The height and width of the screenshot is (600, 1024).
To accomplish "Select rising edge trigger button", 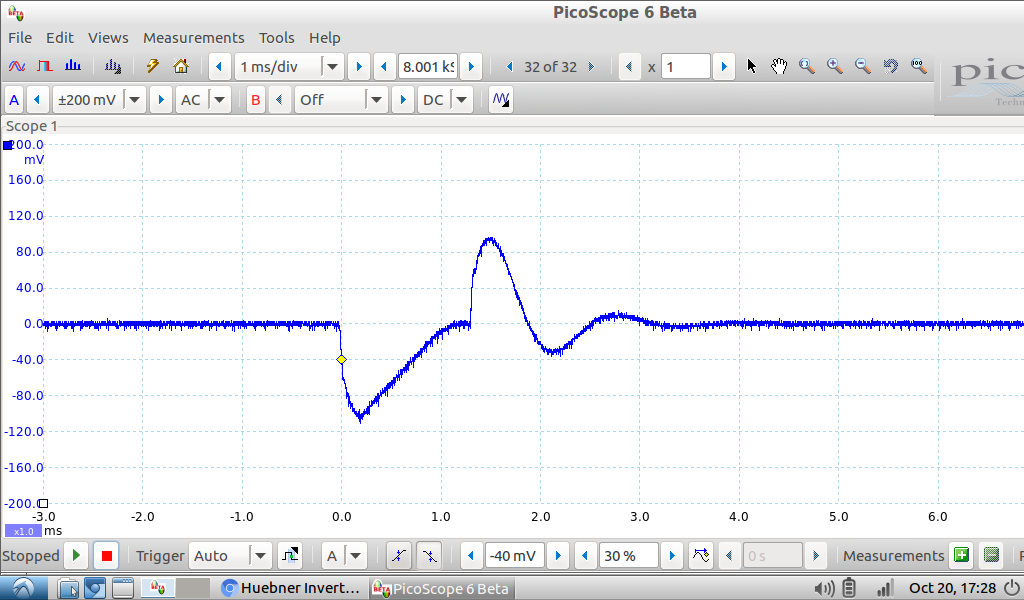I will pos(399,556).
